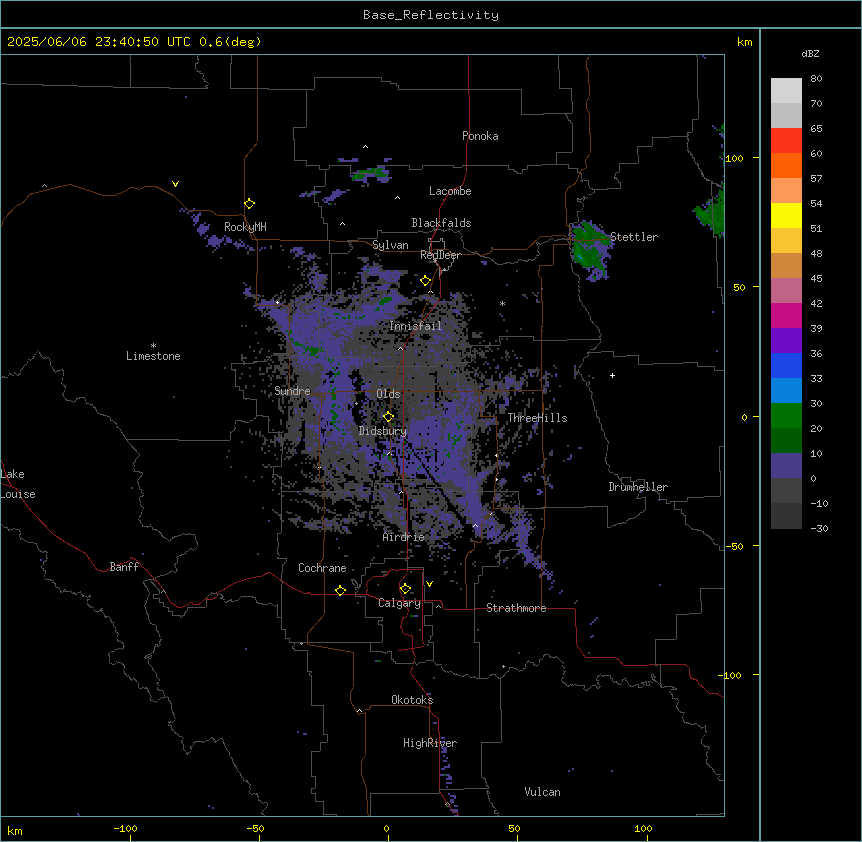Viewport: 862px width, 842px height.
Task: Click the 45 value on the dBZ scale
Action: click(816, 279)
